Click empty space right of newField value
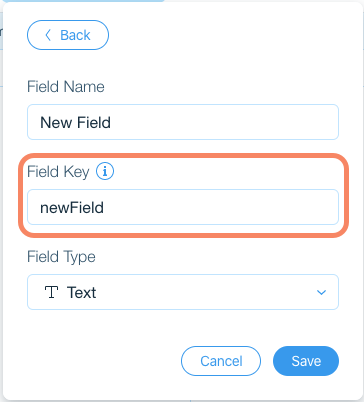The image size is (364, 402). point(220,207)
